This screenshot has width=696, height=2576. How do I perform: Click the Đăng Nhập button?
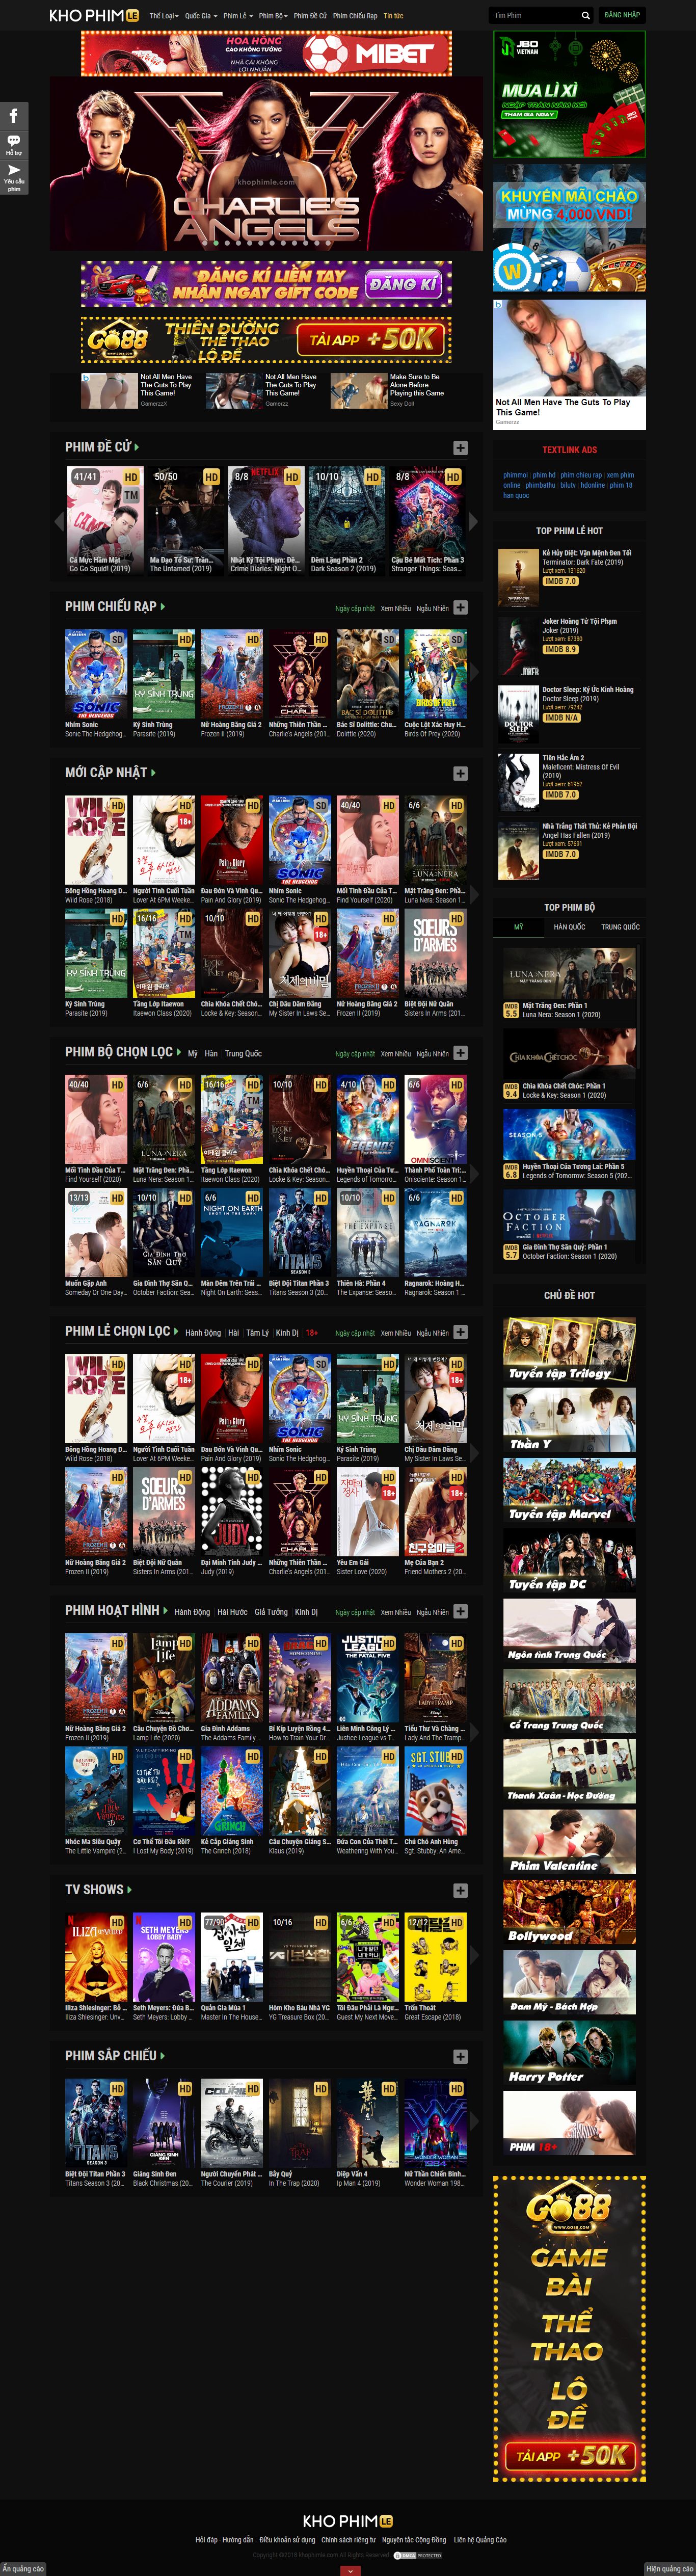pos(622,15)
